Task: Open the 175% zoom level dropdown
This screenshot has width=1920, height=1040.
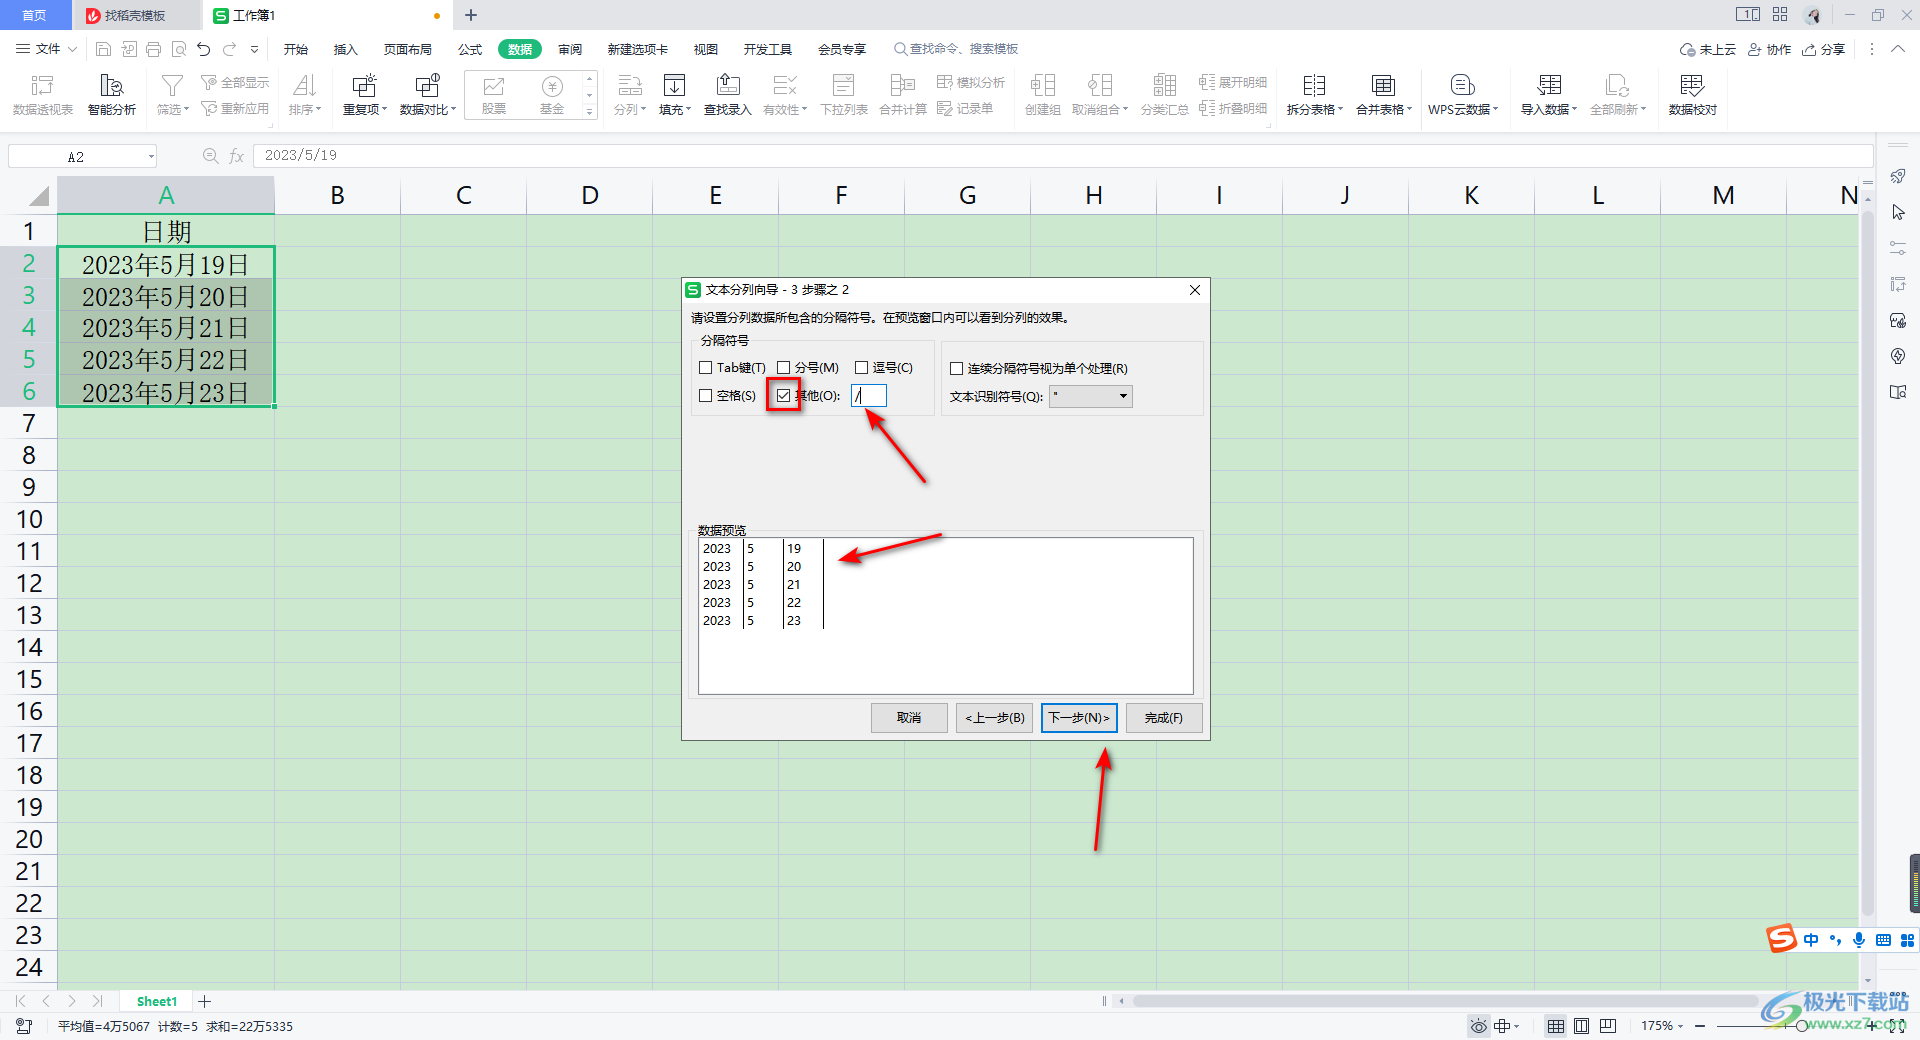Action: 1680,1026
